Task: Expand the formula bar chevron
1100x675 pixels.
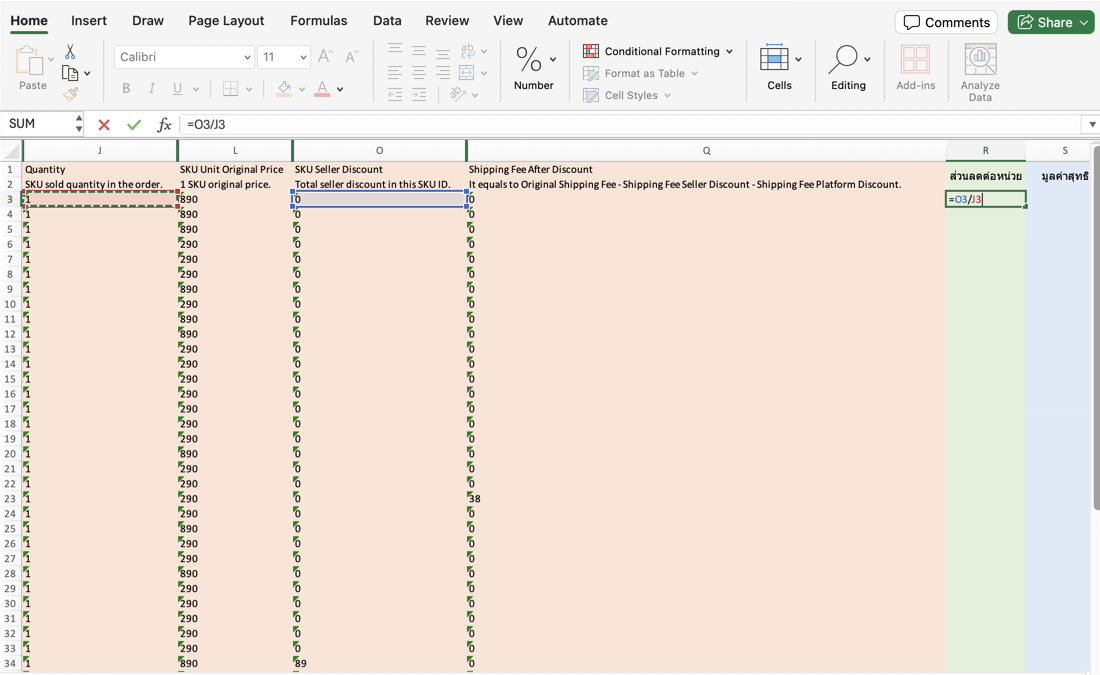Action: pyautogui.click(x=1092, y=125)
